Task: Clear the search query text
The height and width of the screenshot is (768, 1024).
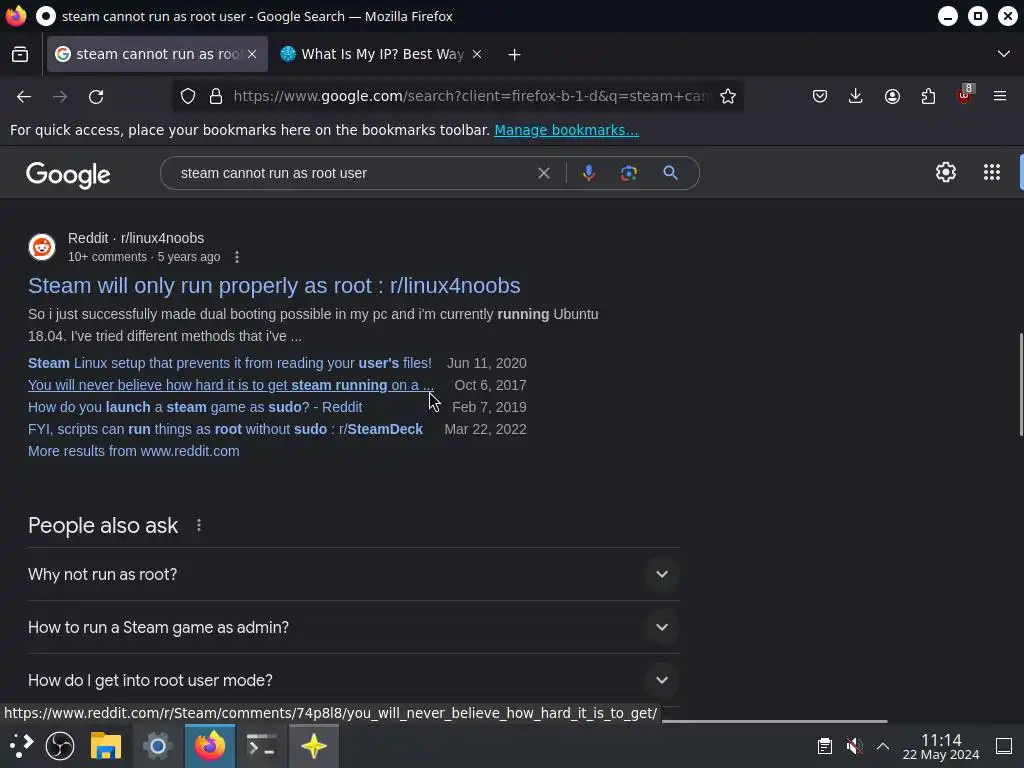Action: 544,173
